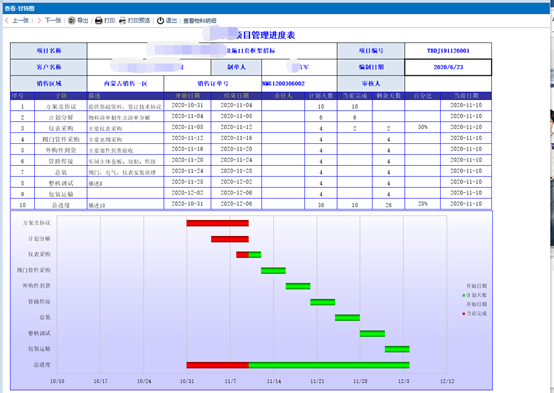Viewport: 554px width, 393px height.
Task: Click the export icon (导出)
Action: click(x=72, y=20)
